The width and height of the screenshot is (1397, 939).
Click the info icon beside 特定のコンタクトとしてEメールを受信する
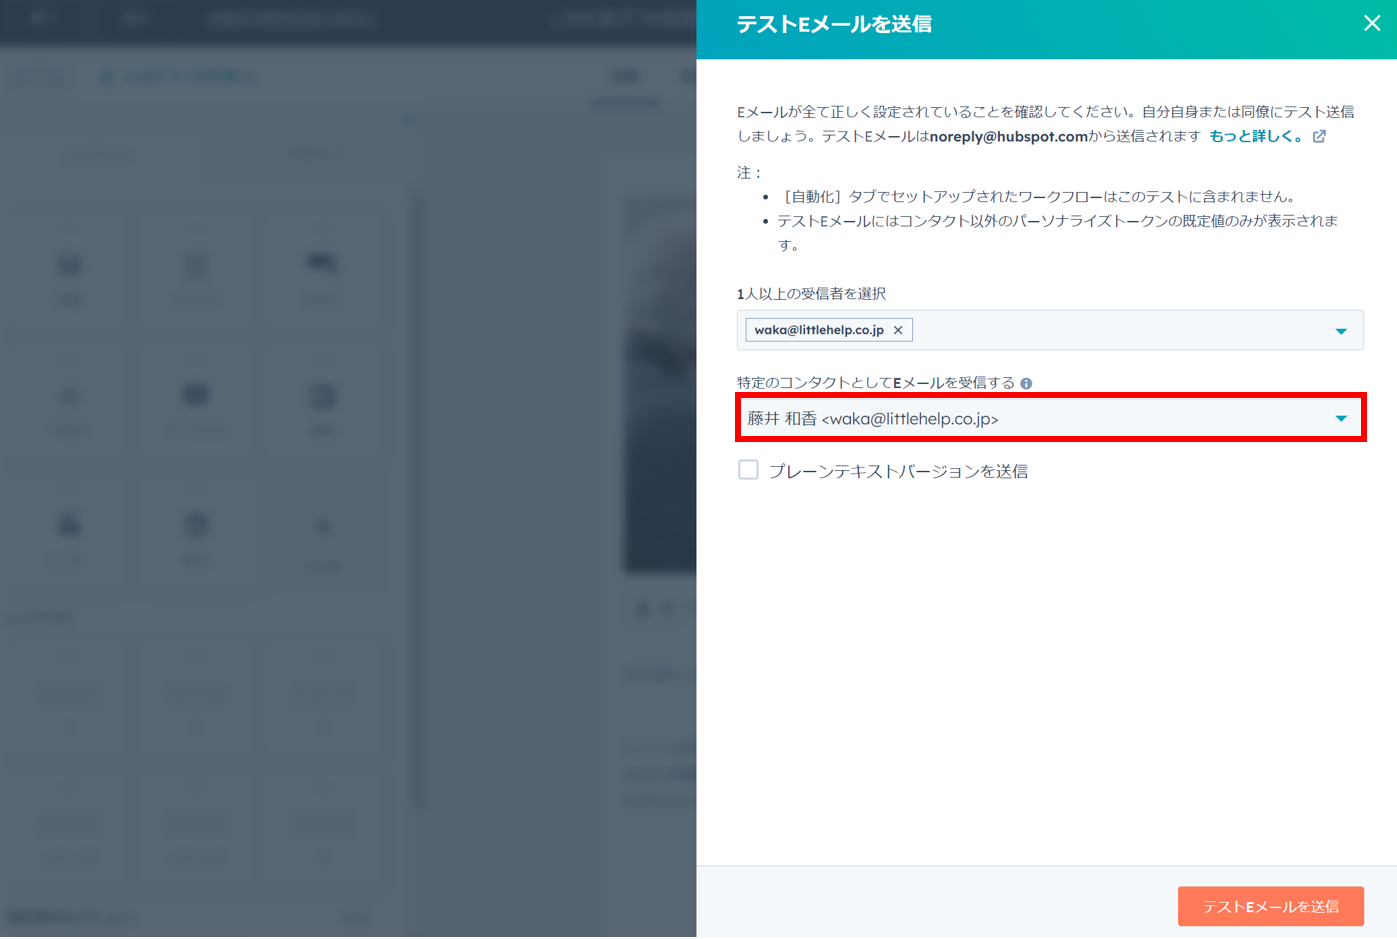(1026, 383)
